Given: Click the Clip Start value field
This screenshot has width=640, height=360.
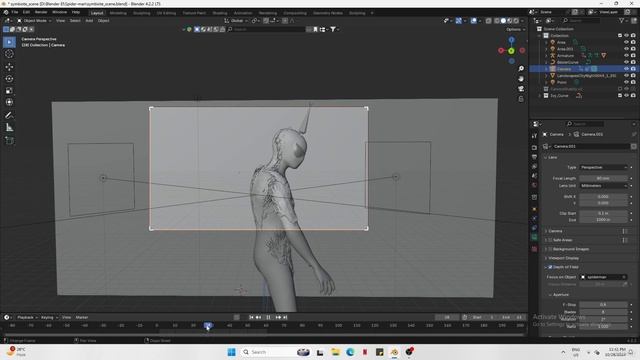Looking at the screenshot, I should tap(603, 213).
